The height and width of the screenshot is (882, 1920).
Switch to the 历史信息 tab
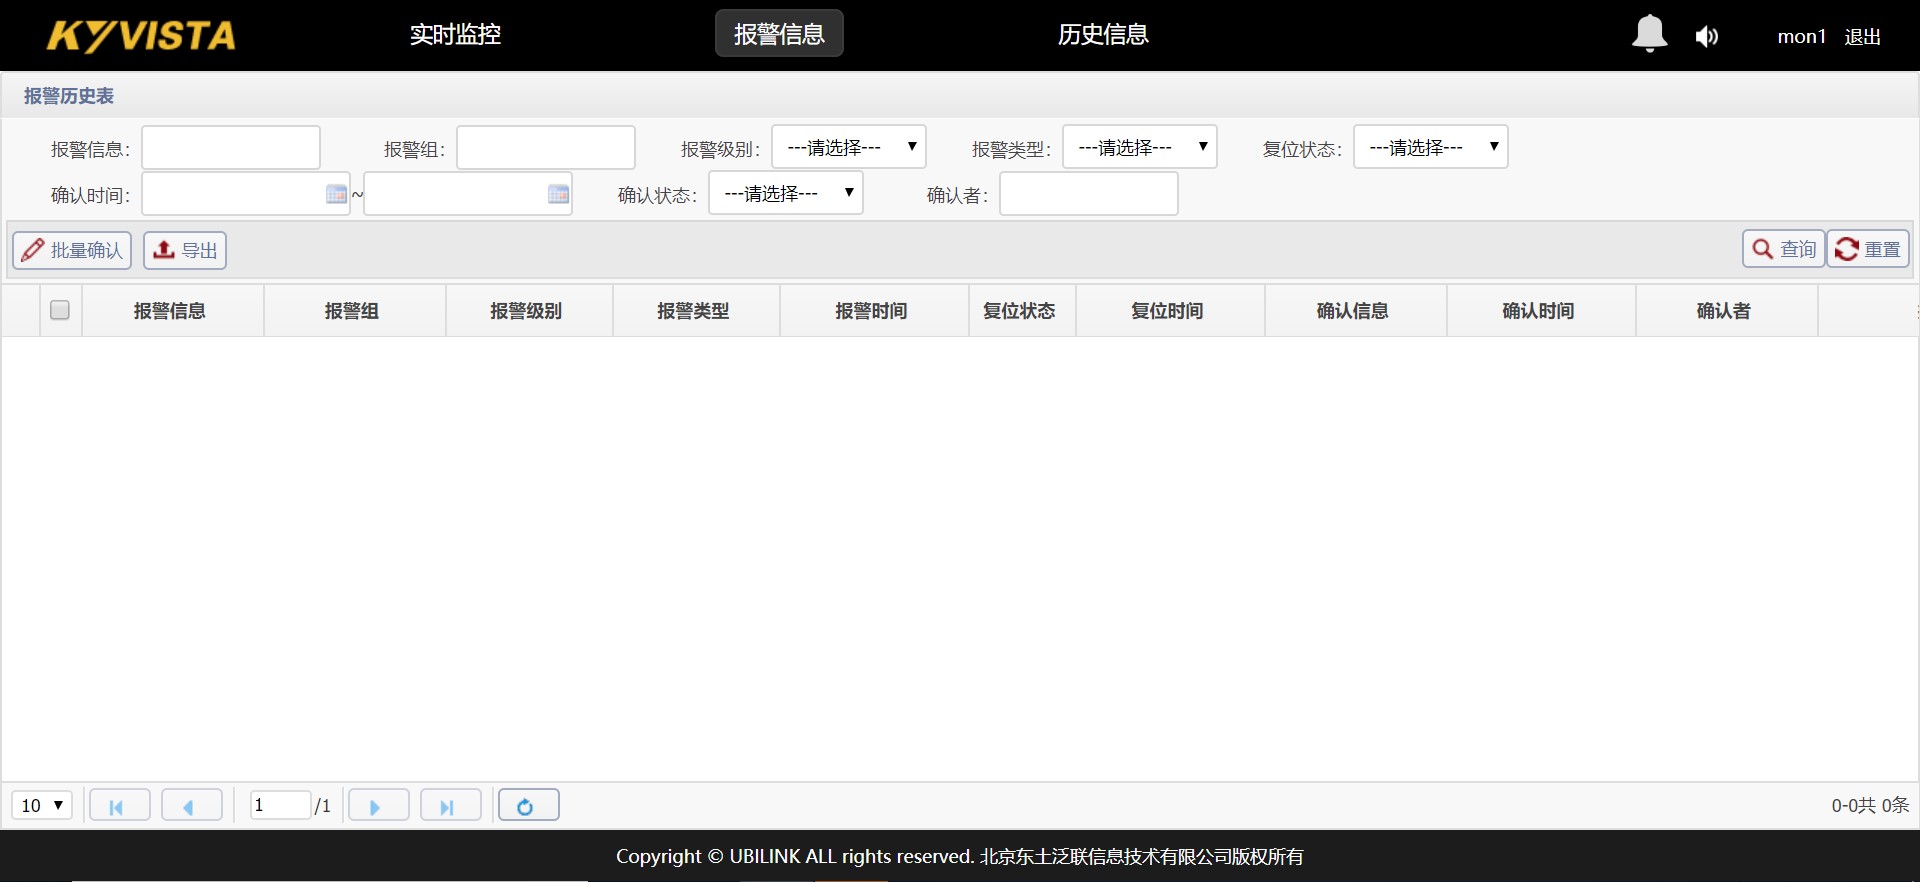click(x=1103, y=34)
